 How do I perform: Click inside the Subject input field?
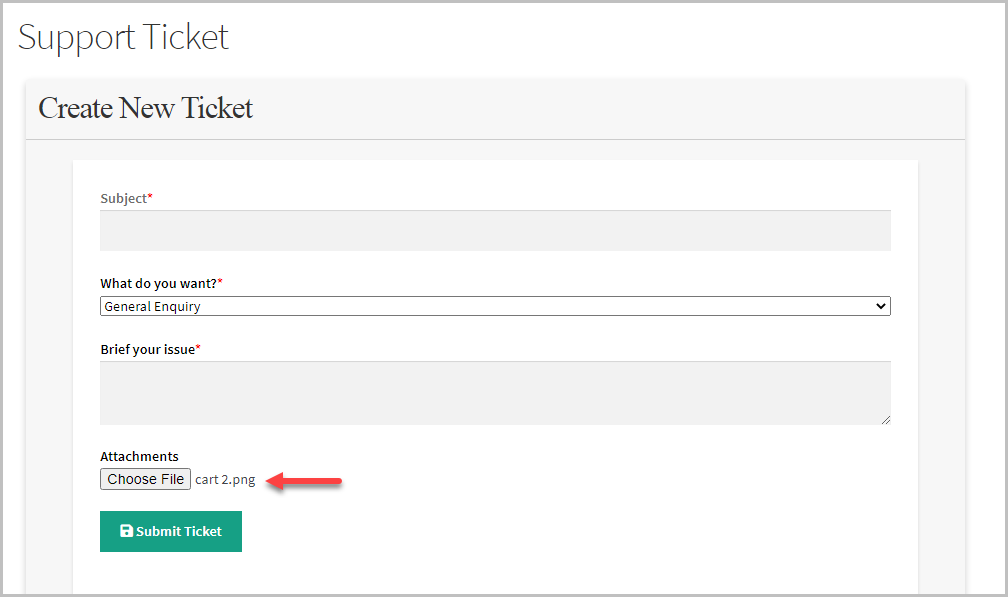495,230
